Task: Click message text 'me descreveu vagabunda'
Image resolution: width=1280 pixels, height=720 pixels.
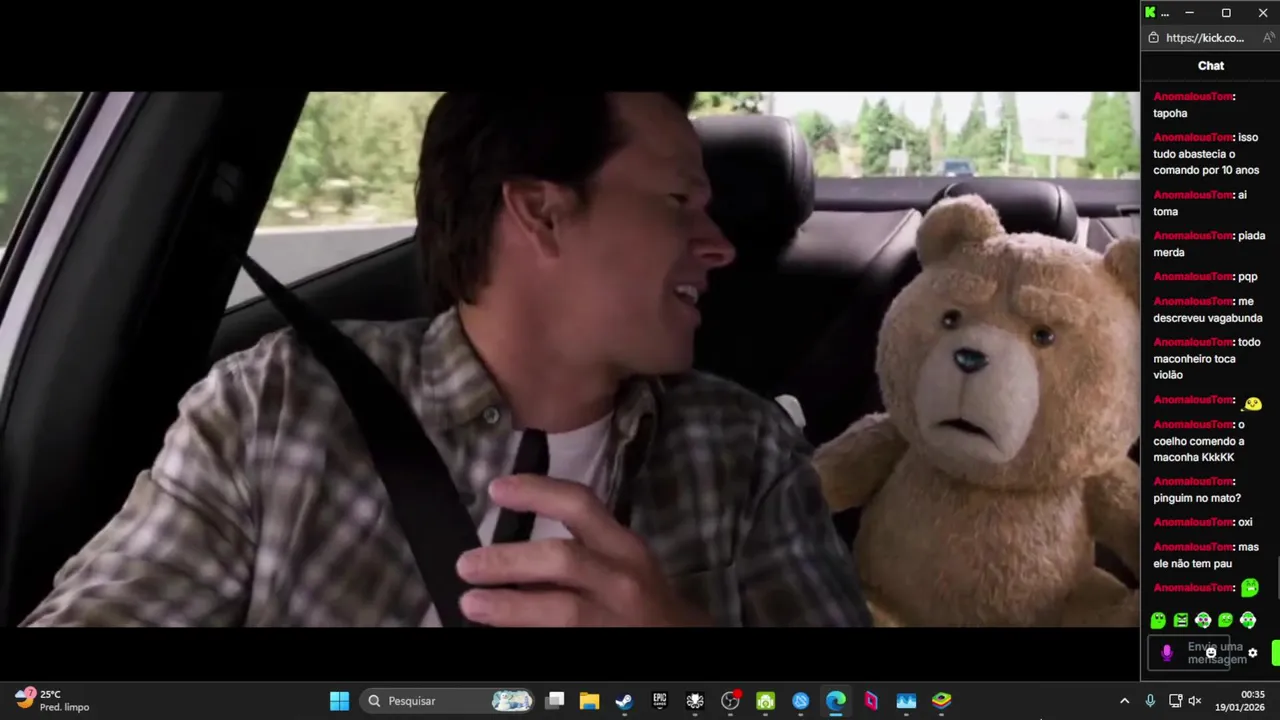Action: (1208, 310)
